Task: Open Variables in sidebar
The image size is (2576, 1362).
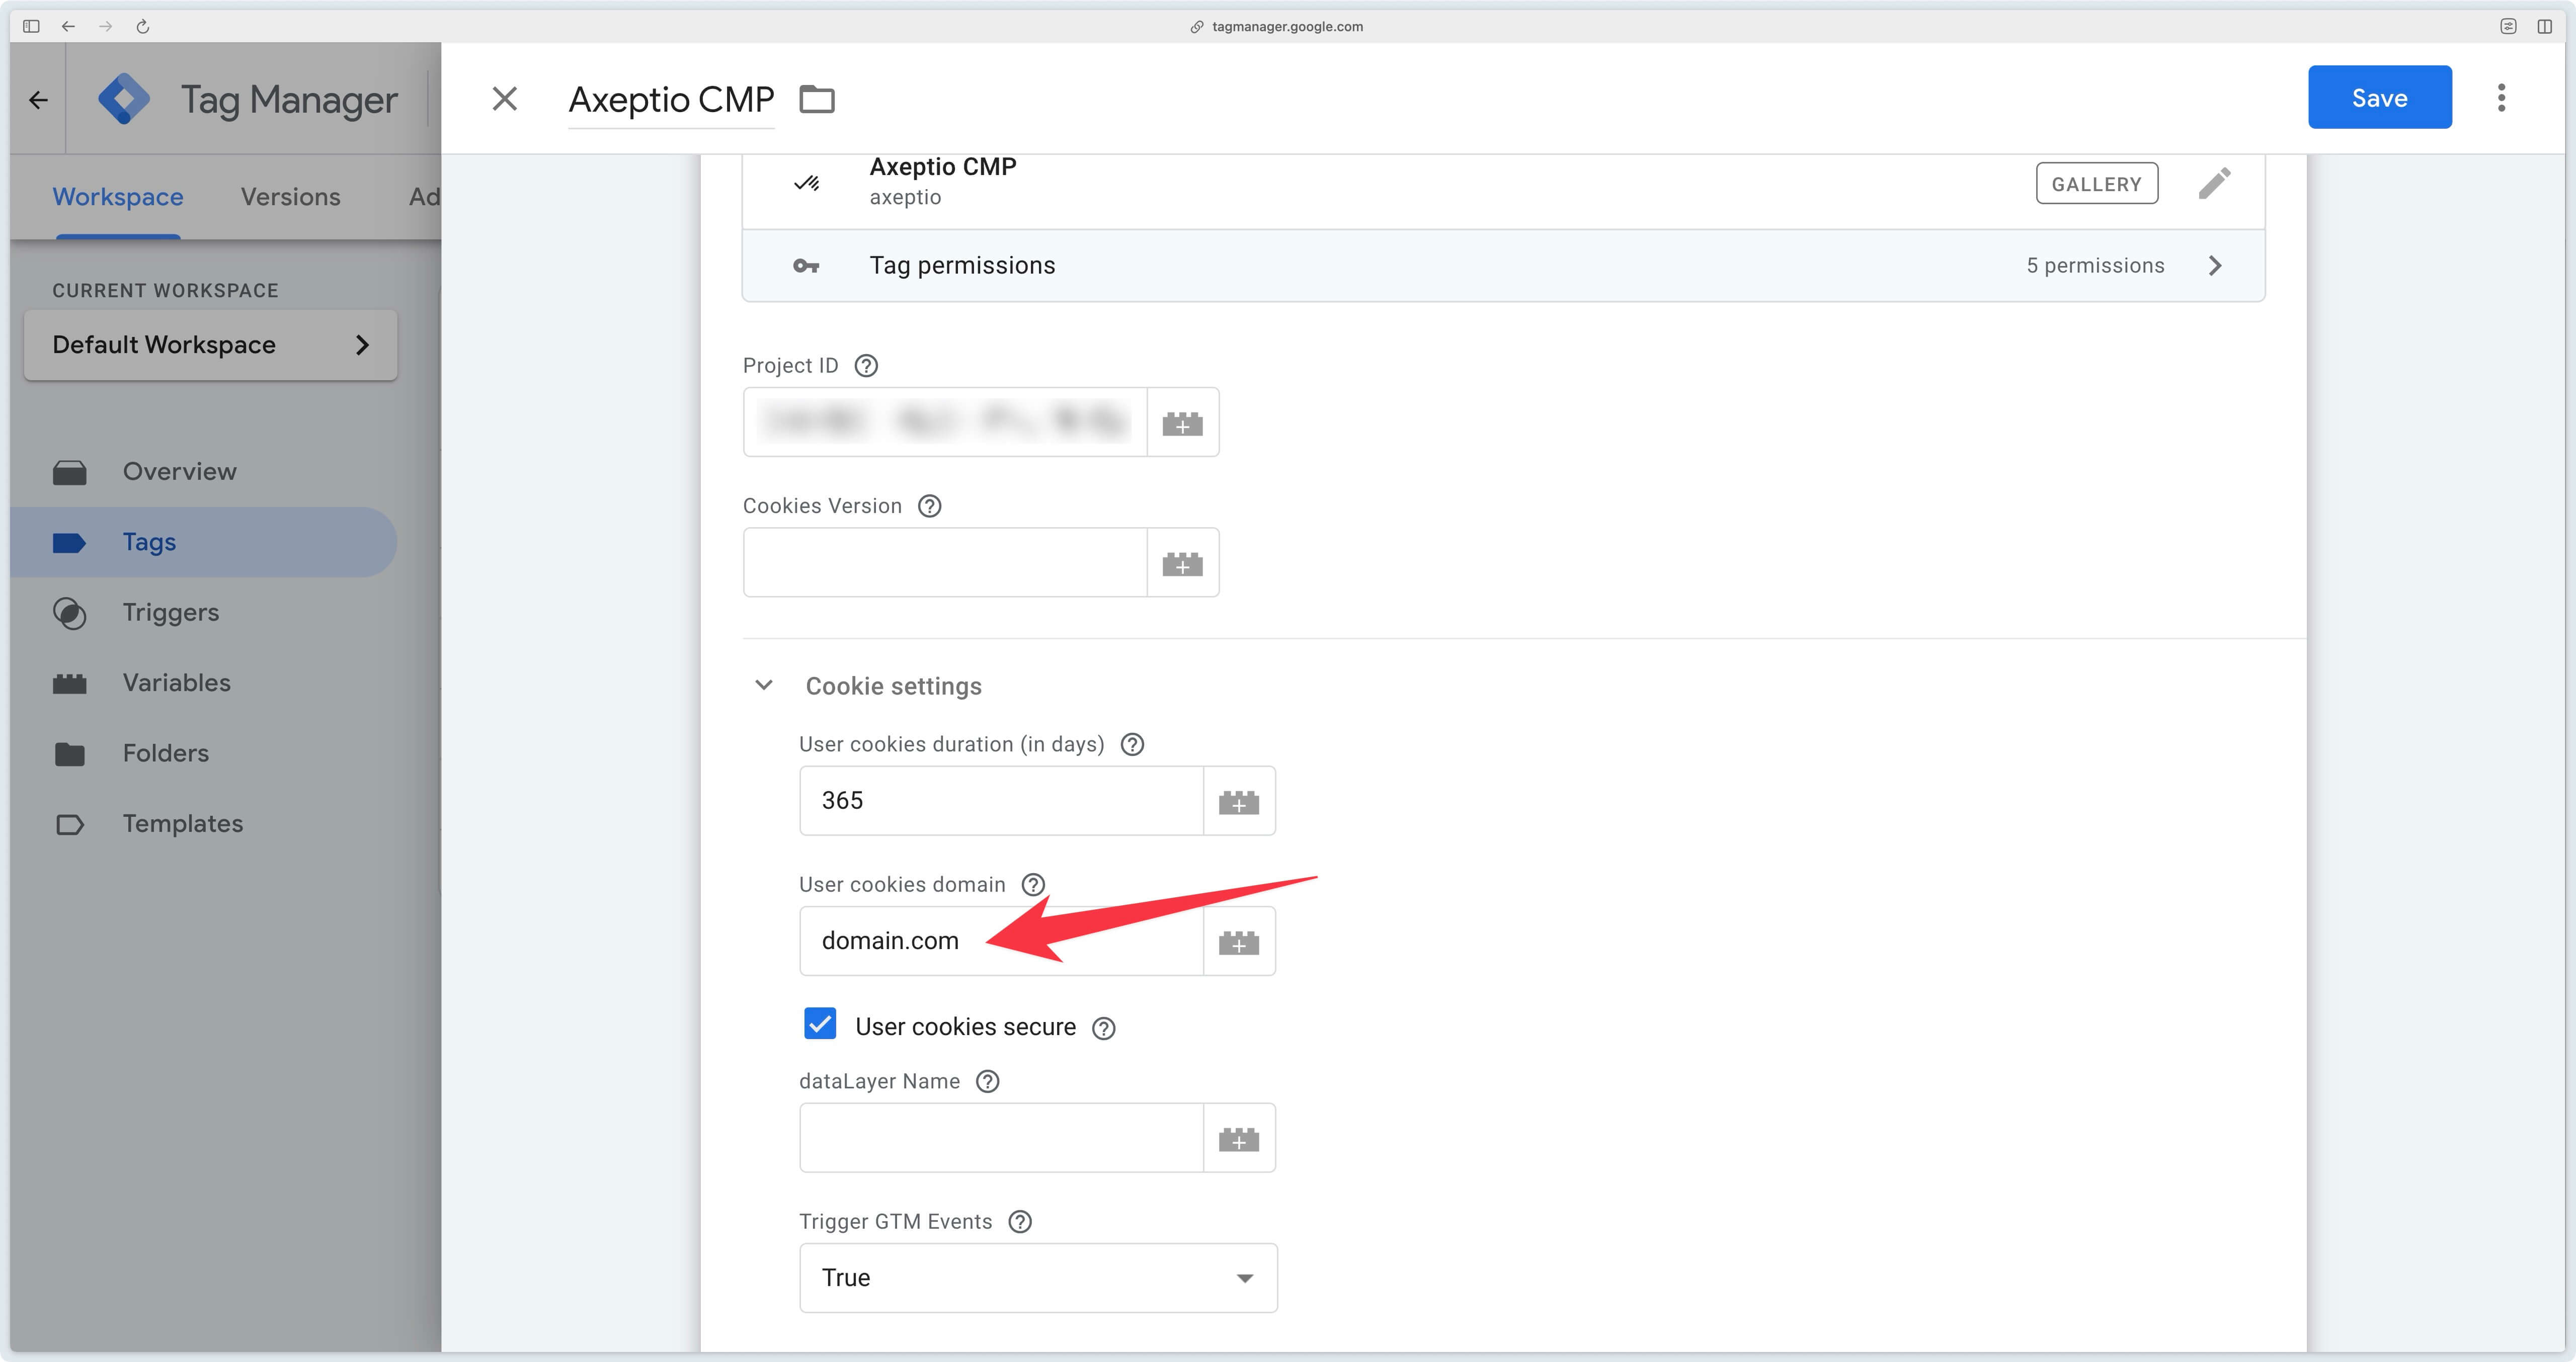Action: [205, 682]
